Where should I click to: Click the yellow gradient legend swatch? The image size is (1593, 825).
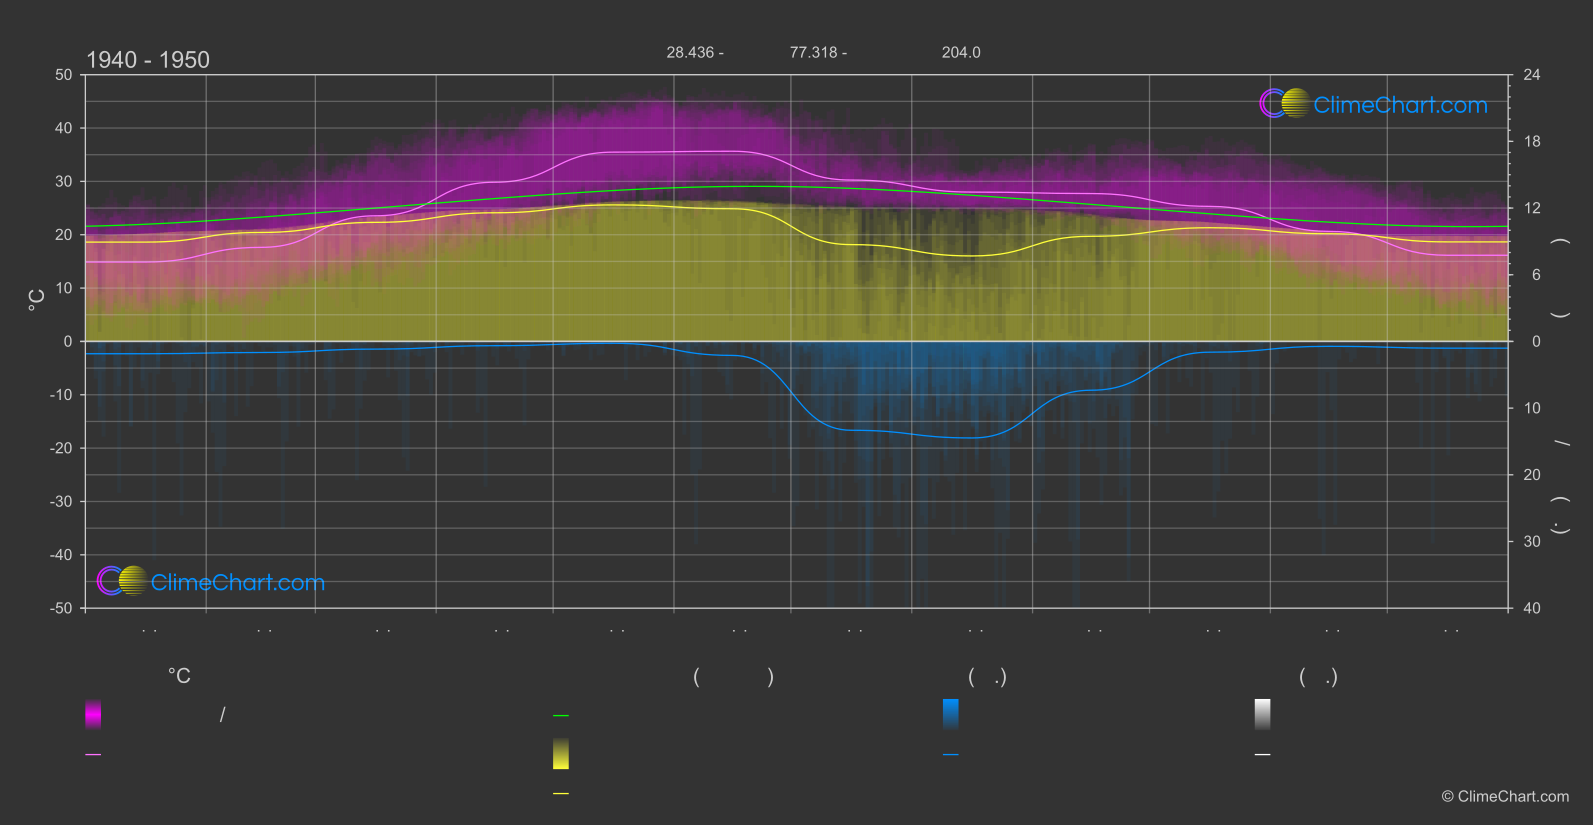point(561,754)
